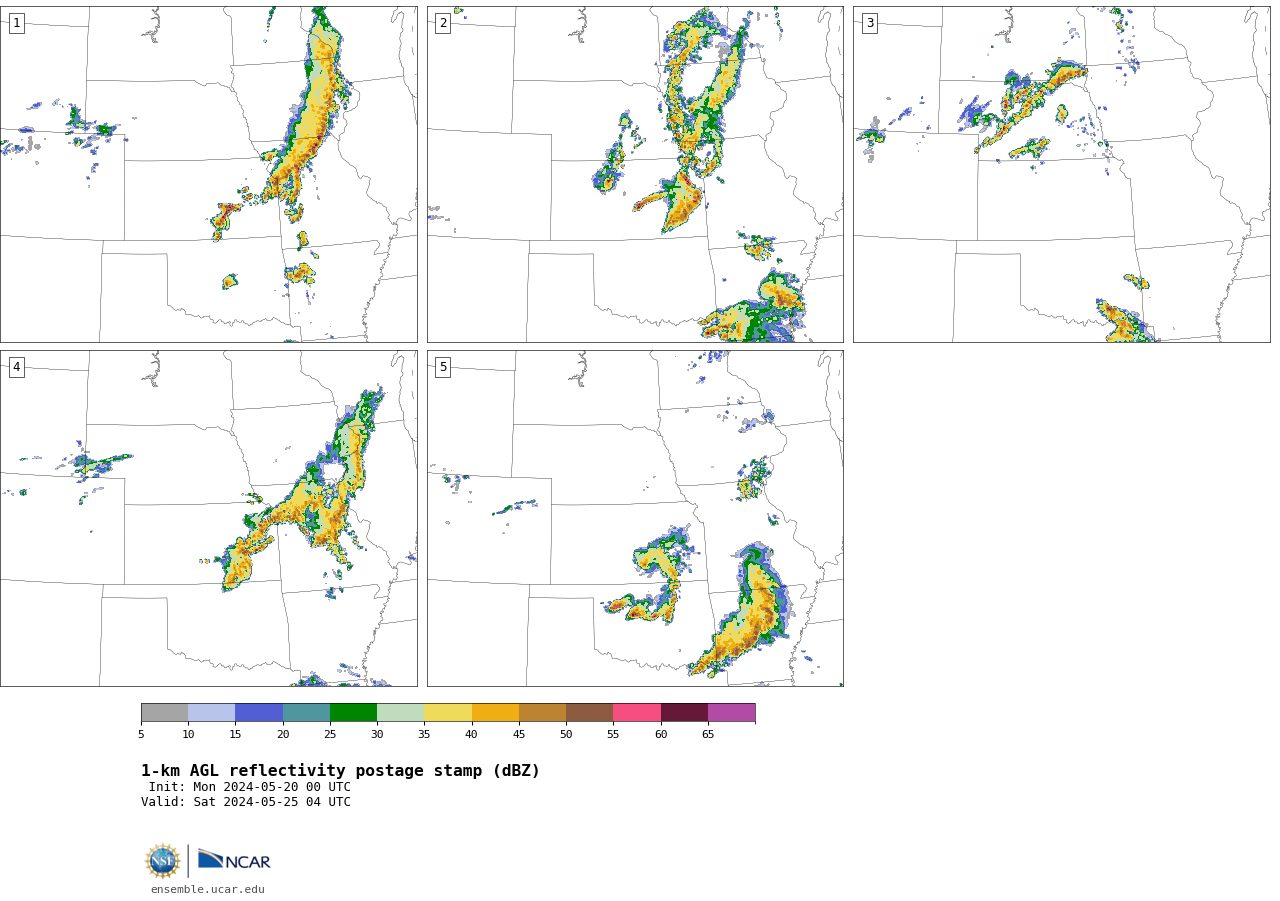Click the 'Valid: Sat 2024-05-25 04 UTC' text

[x=246, y=802]
